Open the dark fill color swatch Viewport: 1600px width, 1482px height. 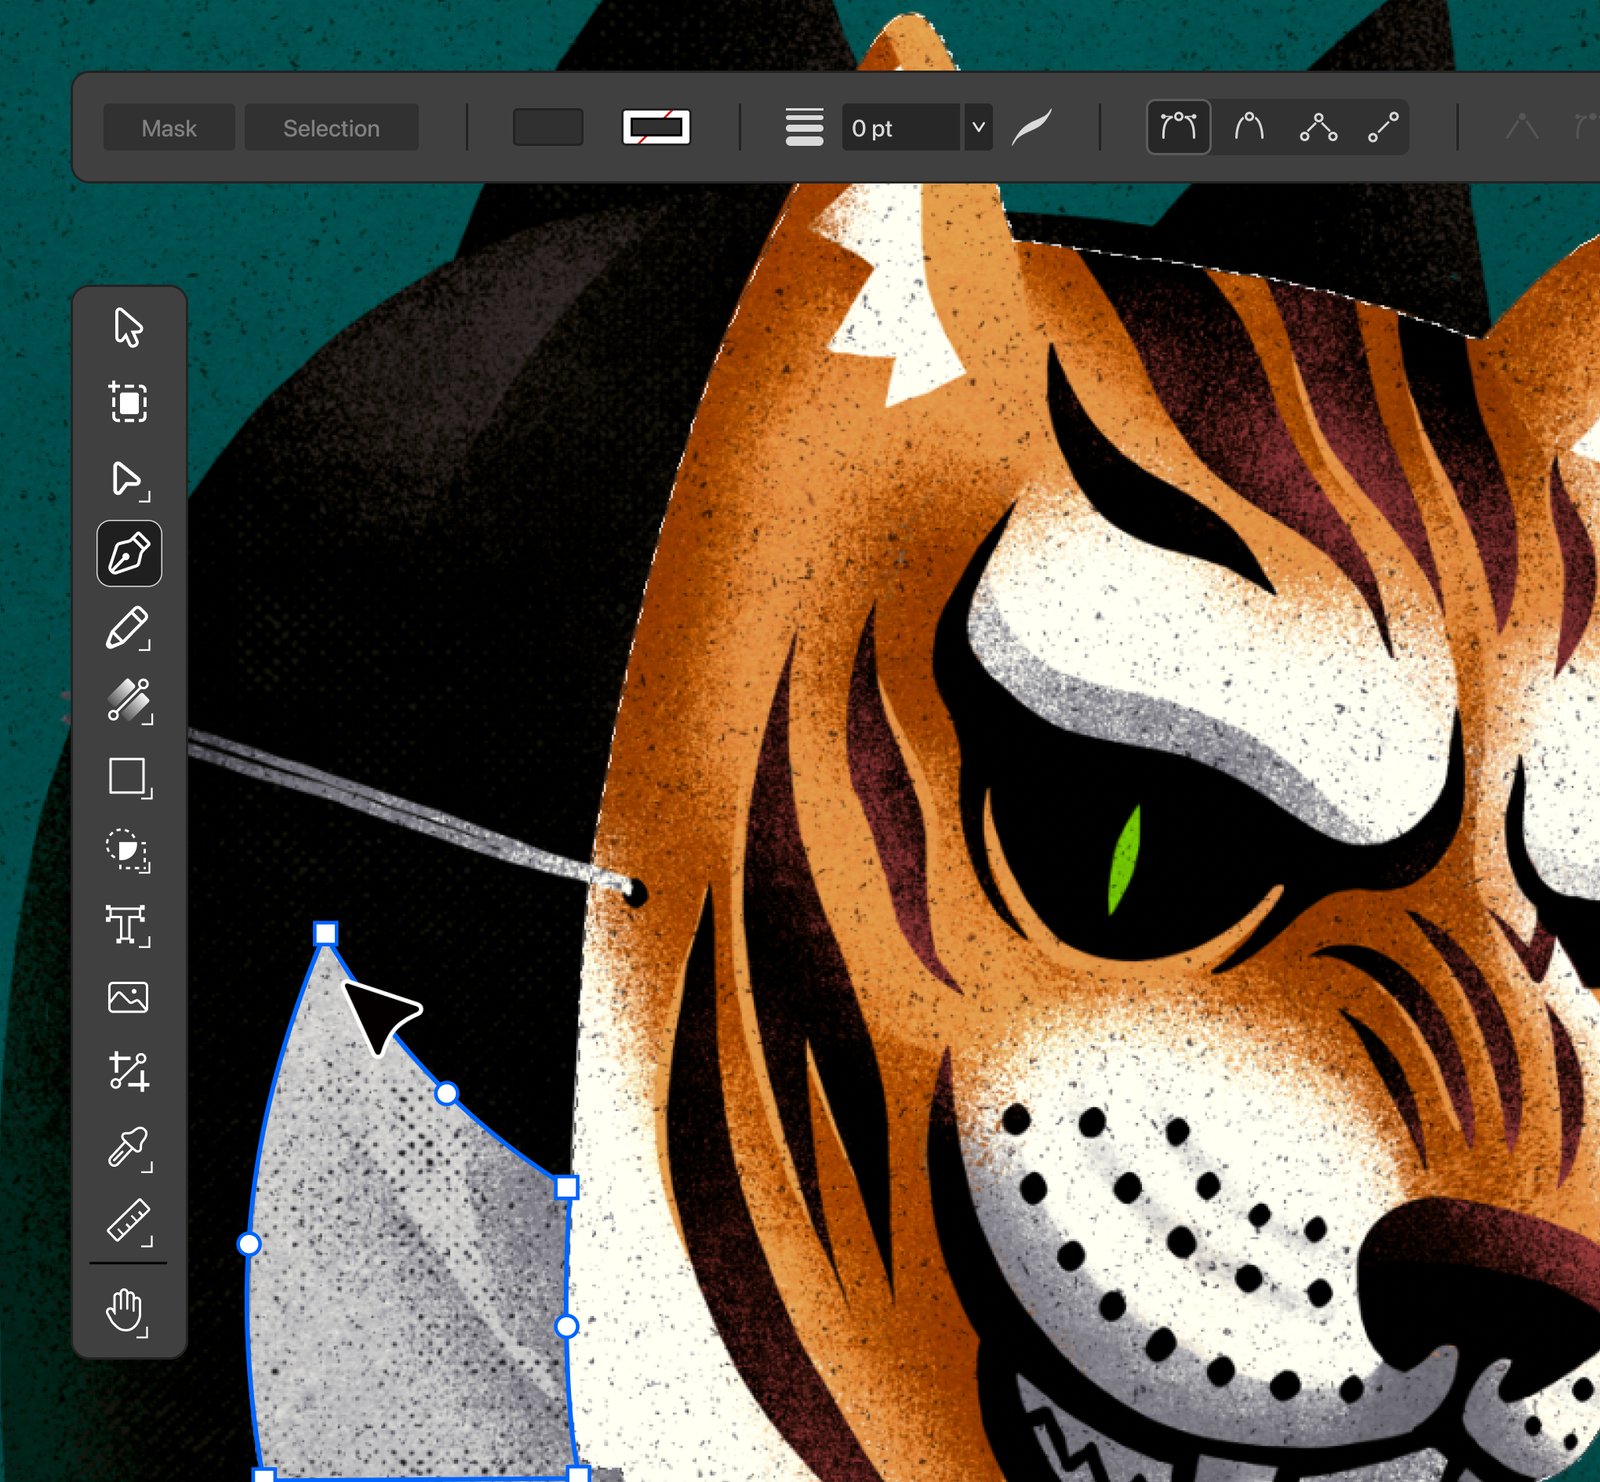pyautogui.click(x=548, y=127)
